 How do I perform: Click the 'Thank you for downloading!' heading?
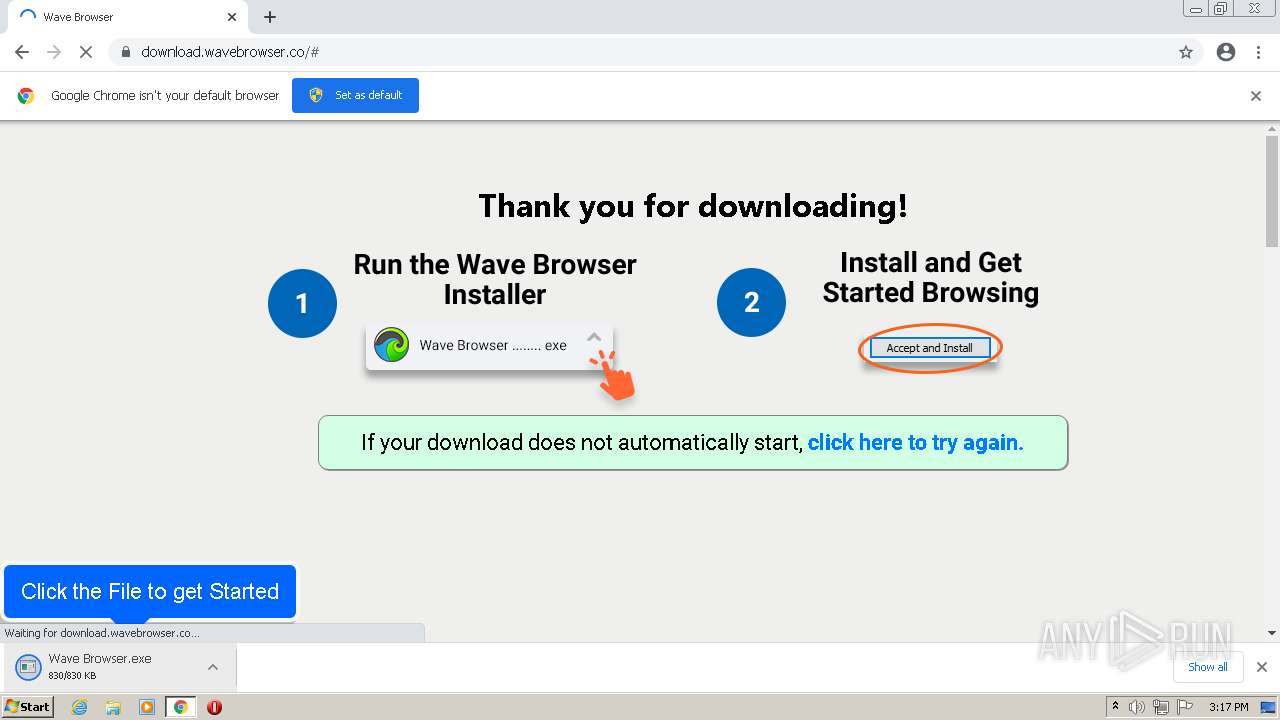click(x=693, y=206)
